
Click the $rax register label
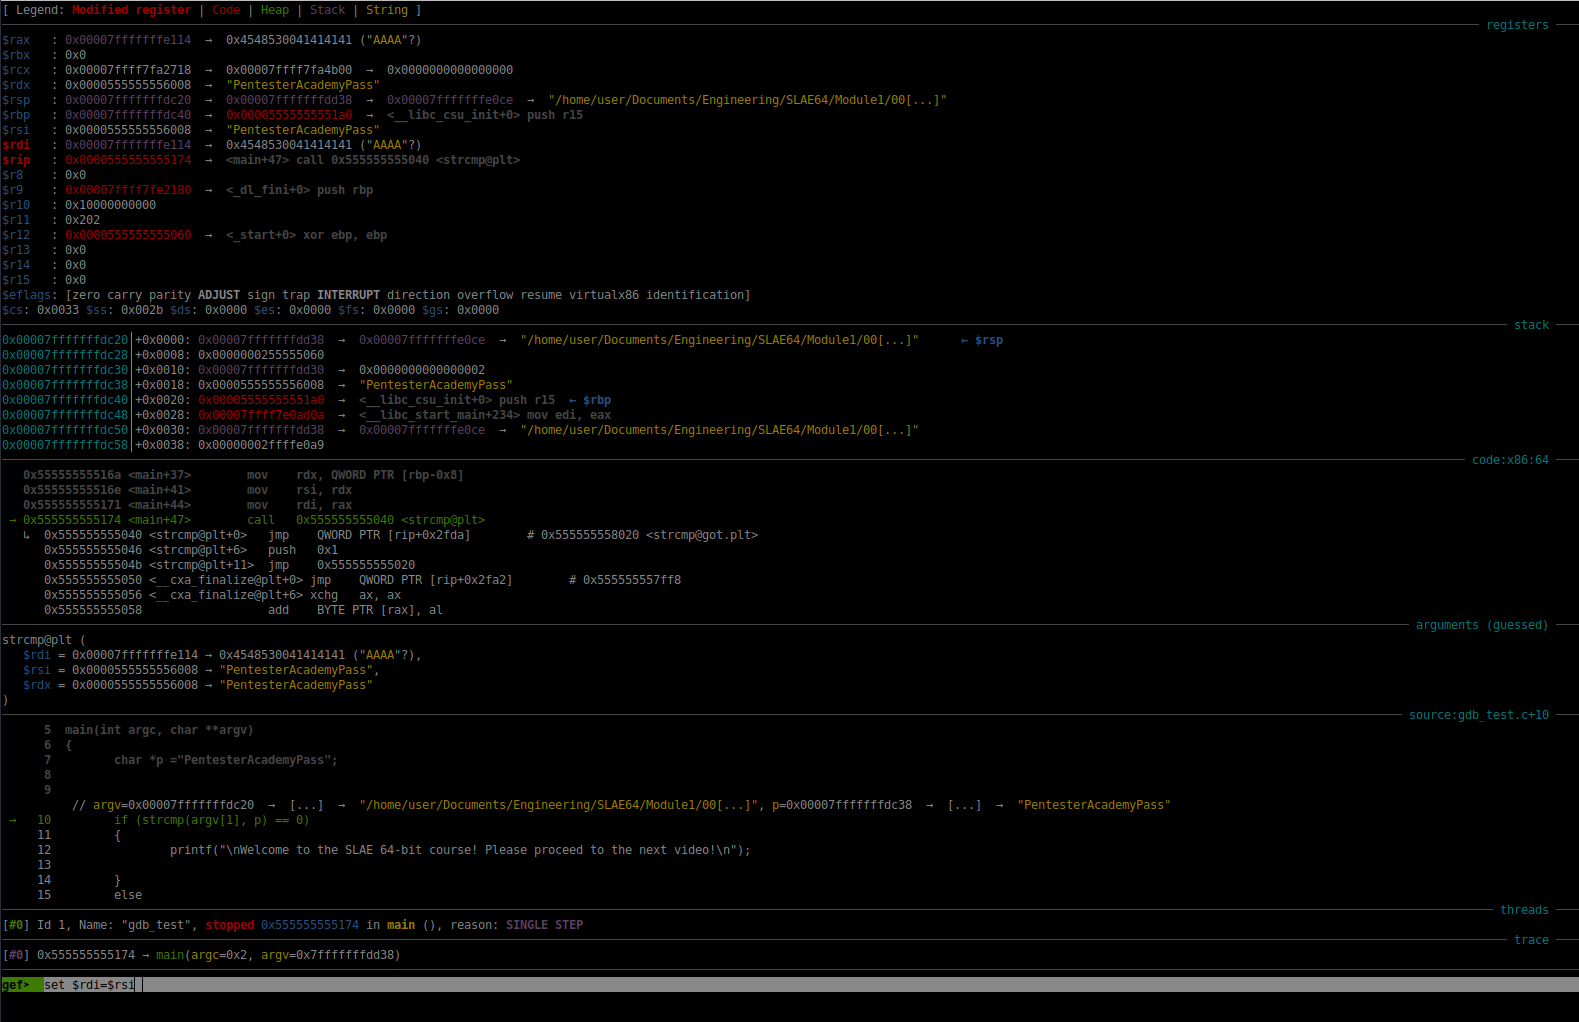click(x=16, y=40)
